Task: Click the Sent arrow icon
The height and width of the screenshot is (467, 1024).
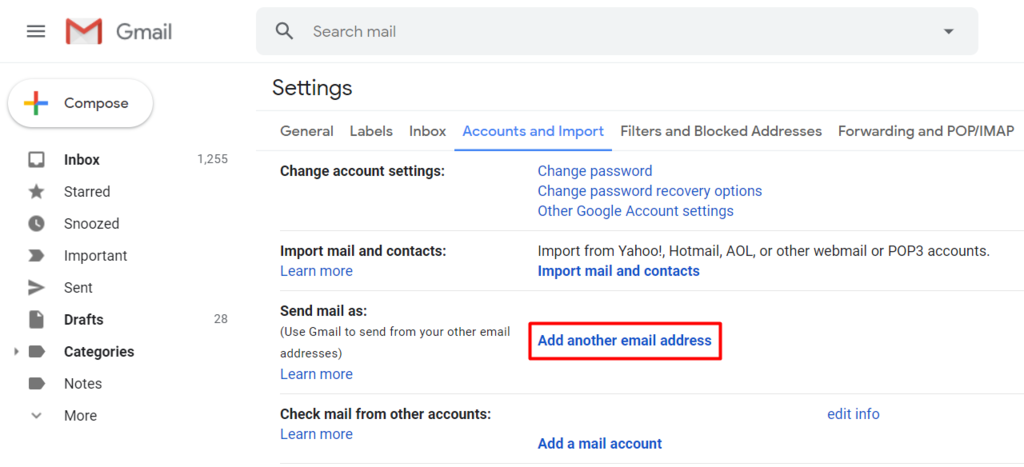Action: coord(36,288)
